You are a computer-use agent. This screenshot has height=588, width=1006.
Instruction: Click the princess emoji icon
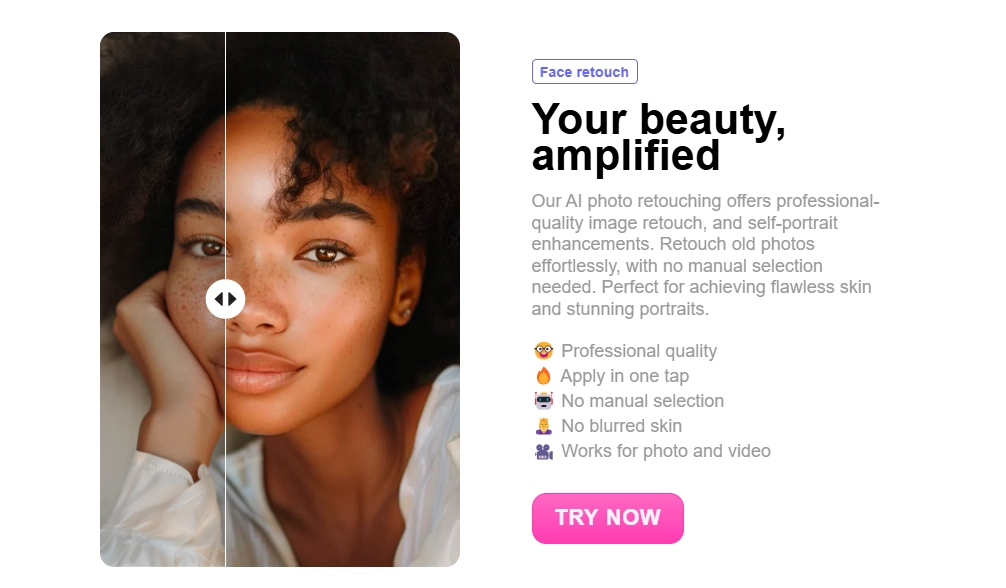tap(543, 426)
